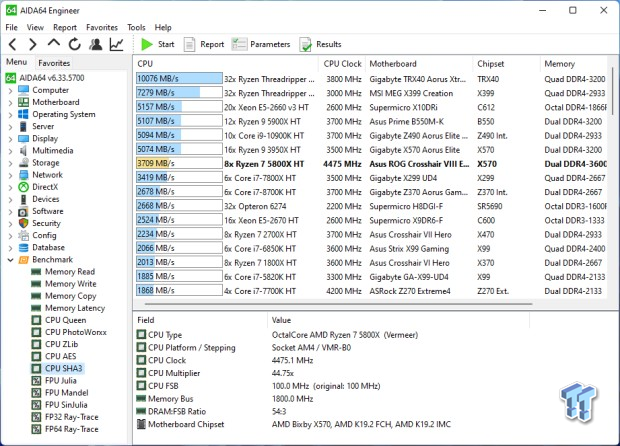Screen dimensions: 620x446
Task: Open the Tools menu
Action: (x=136, y=27)
